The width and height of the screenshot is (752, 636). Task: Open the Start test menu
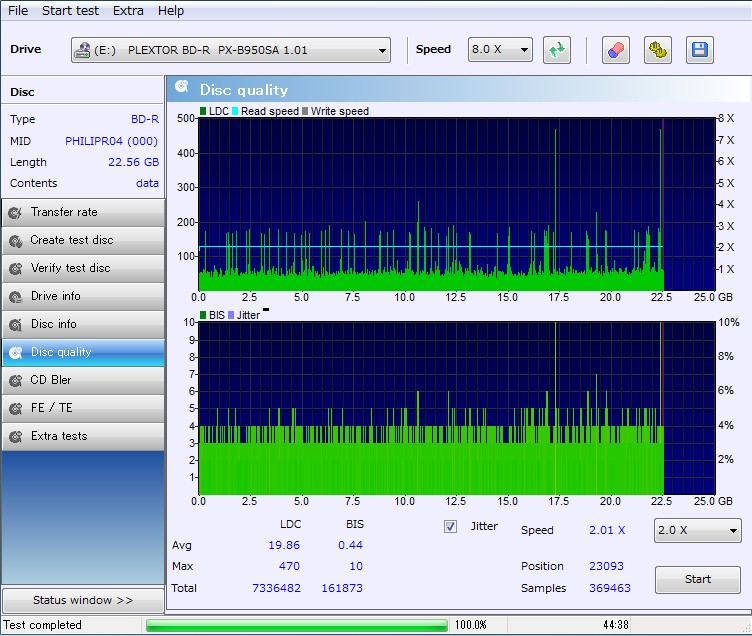click(70, 11)
